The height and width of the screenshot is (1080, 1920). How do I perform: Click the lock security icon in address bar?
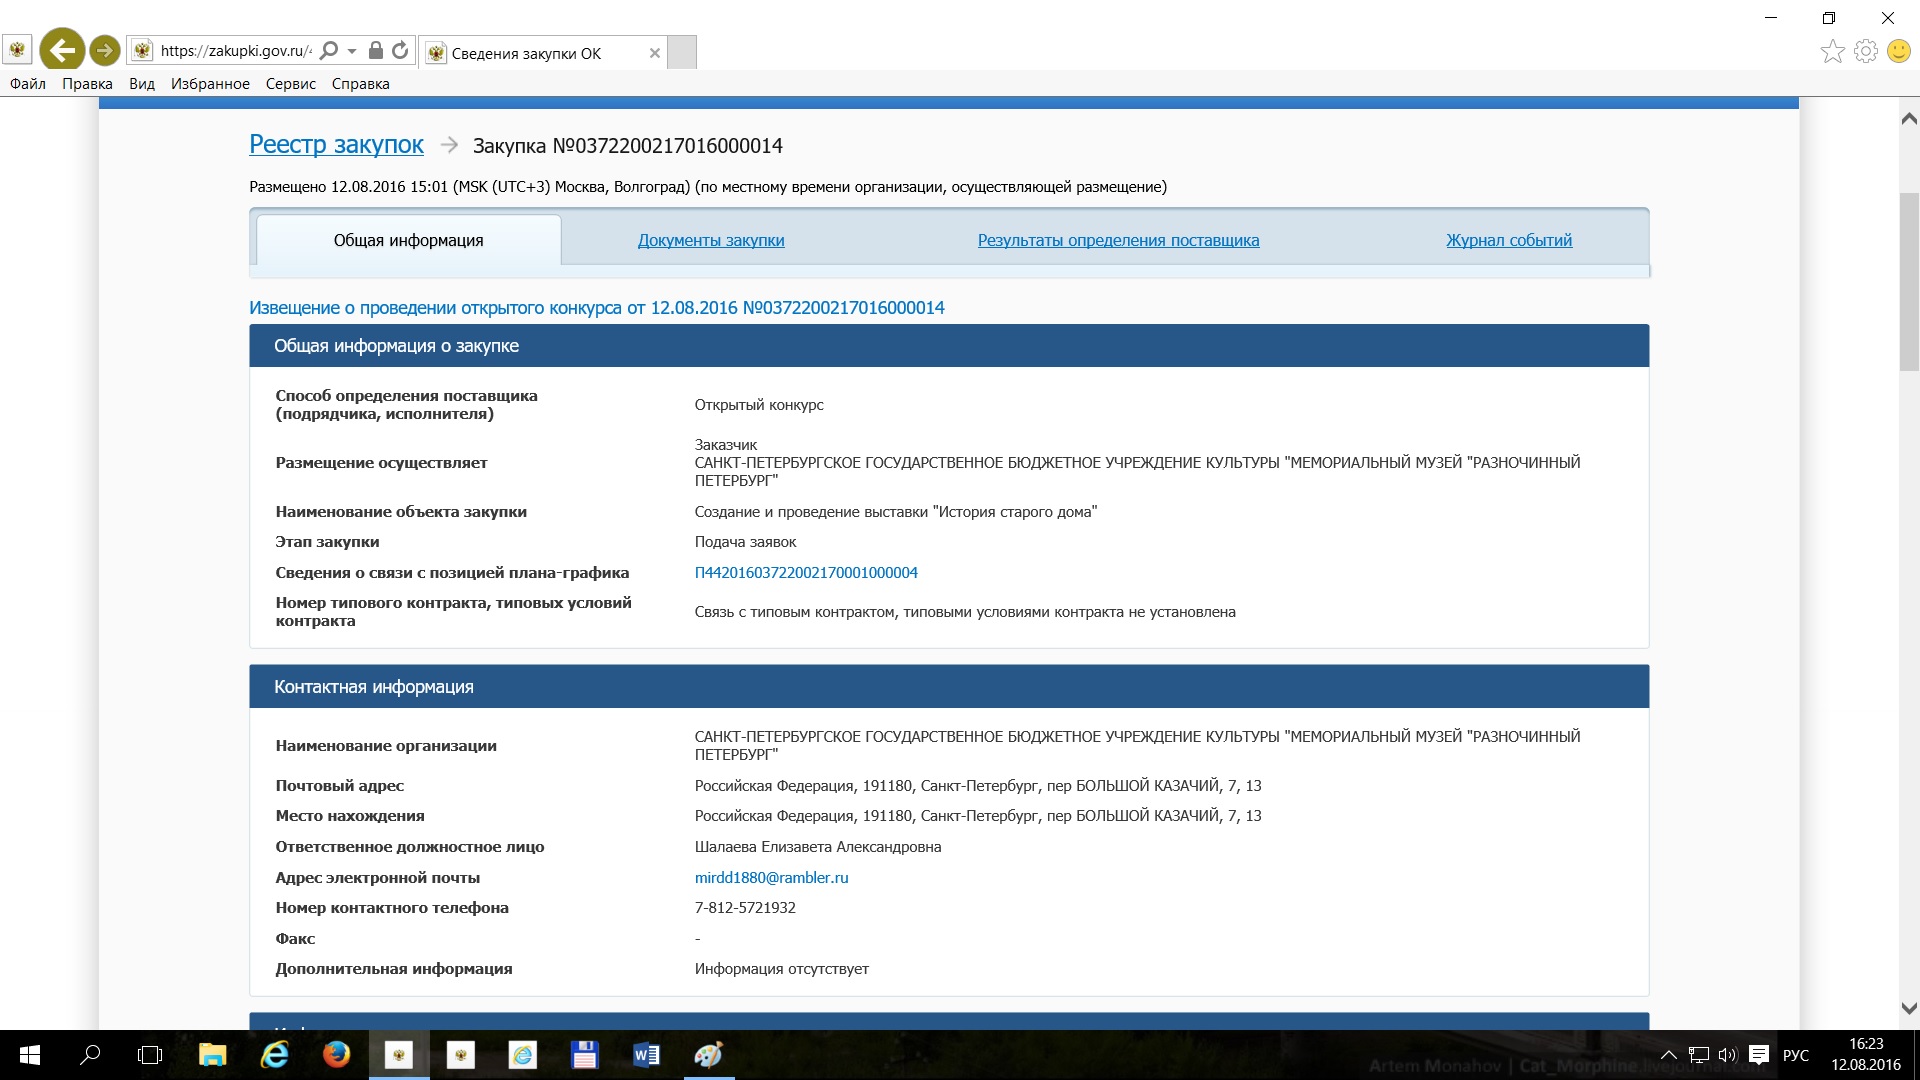click(x=376, y=50)
